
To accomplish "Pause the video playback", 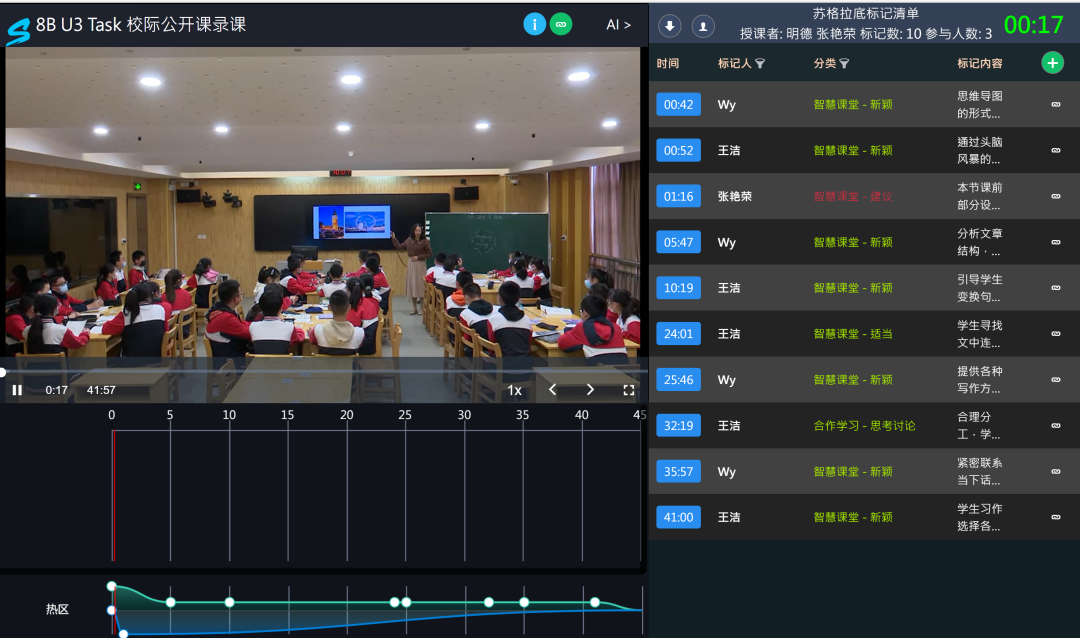I will coord(17,390).
